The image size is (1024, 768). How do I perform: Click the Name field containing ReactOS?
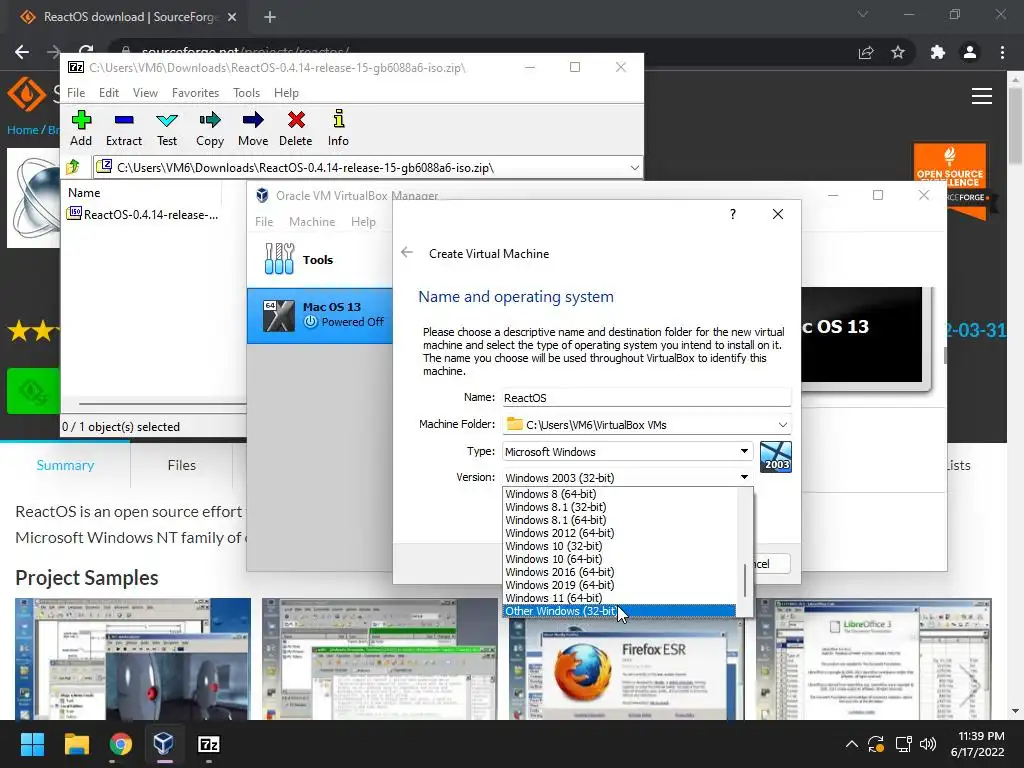(646, 398)
